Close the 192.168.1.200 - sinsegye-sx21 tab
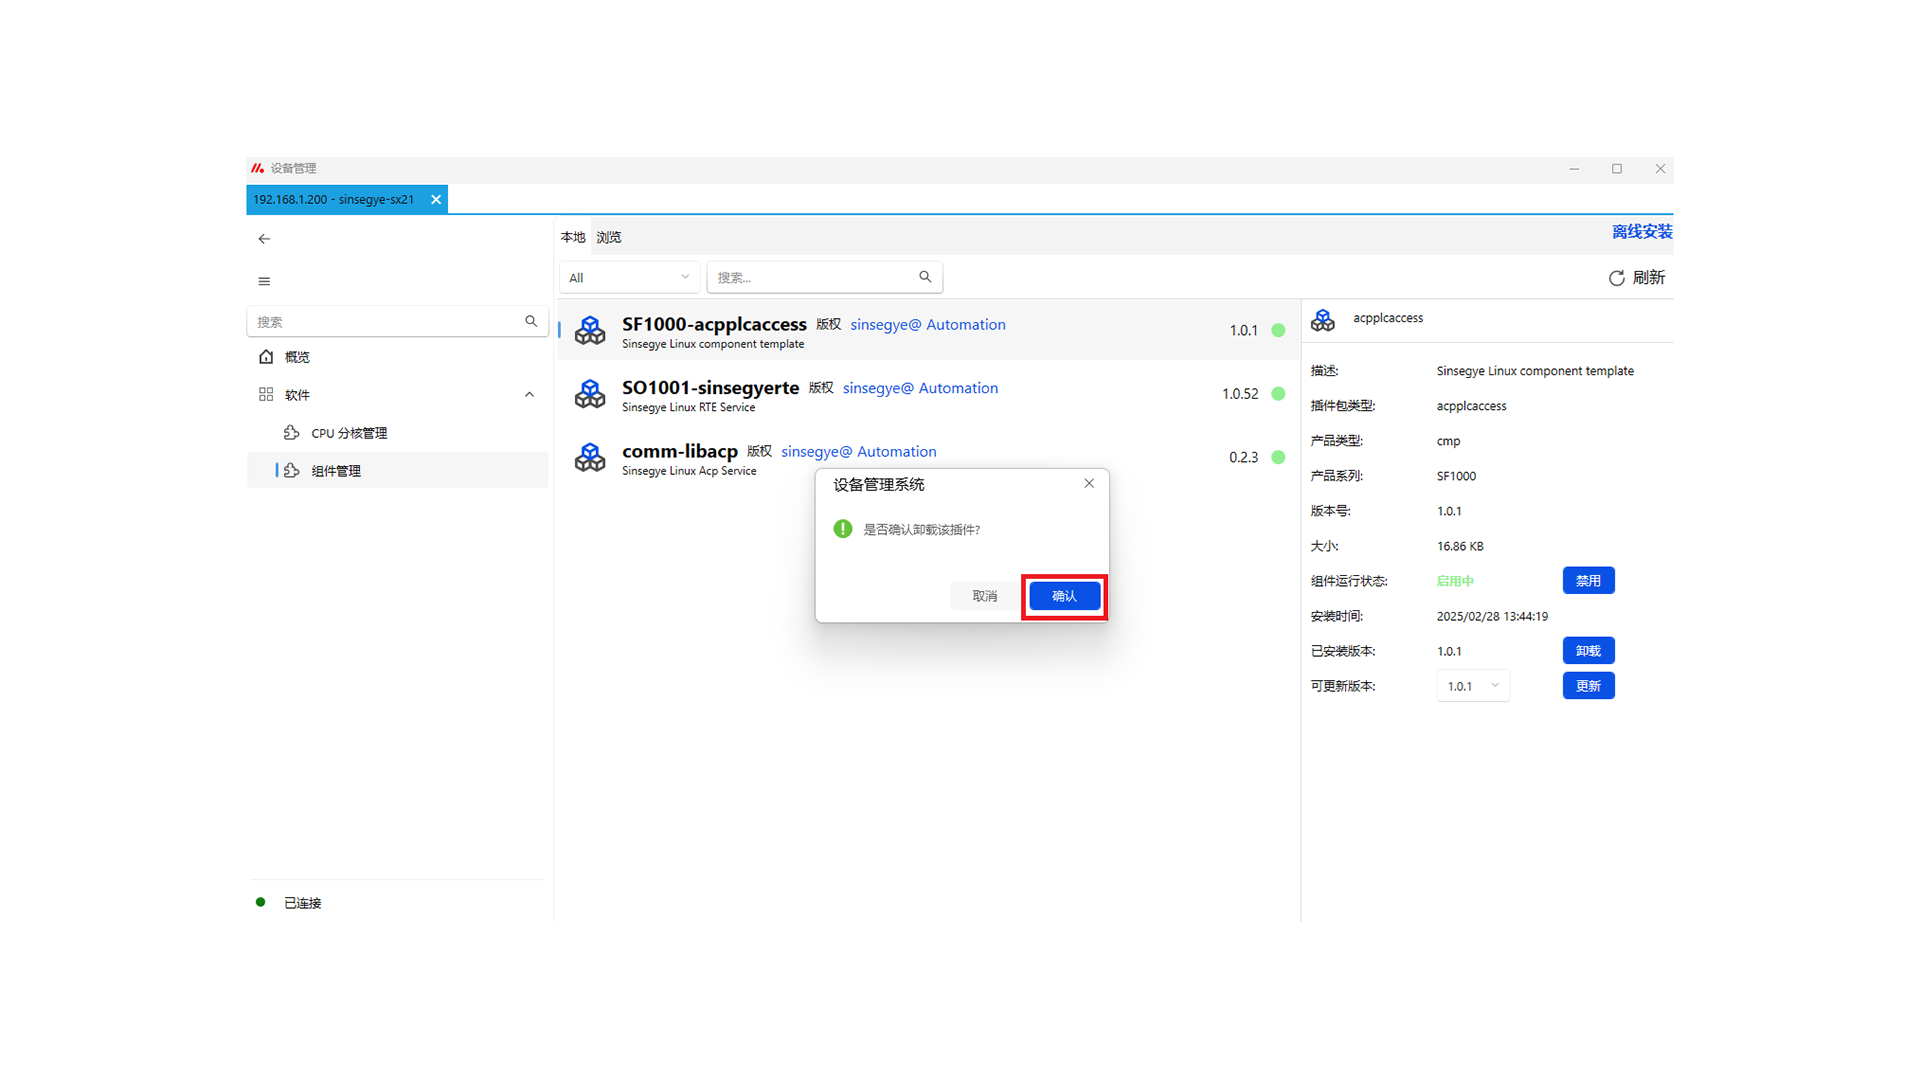Viewport: 1920px width, 1080px height. coord(436,200)
